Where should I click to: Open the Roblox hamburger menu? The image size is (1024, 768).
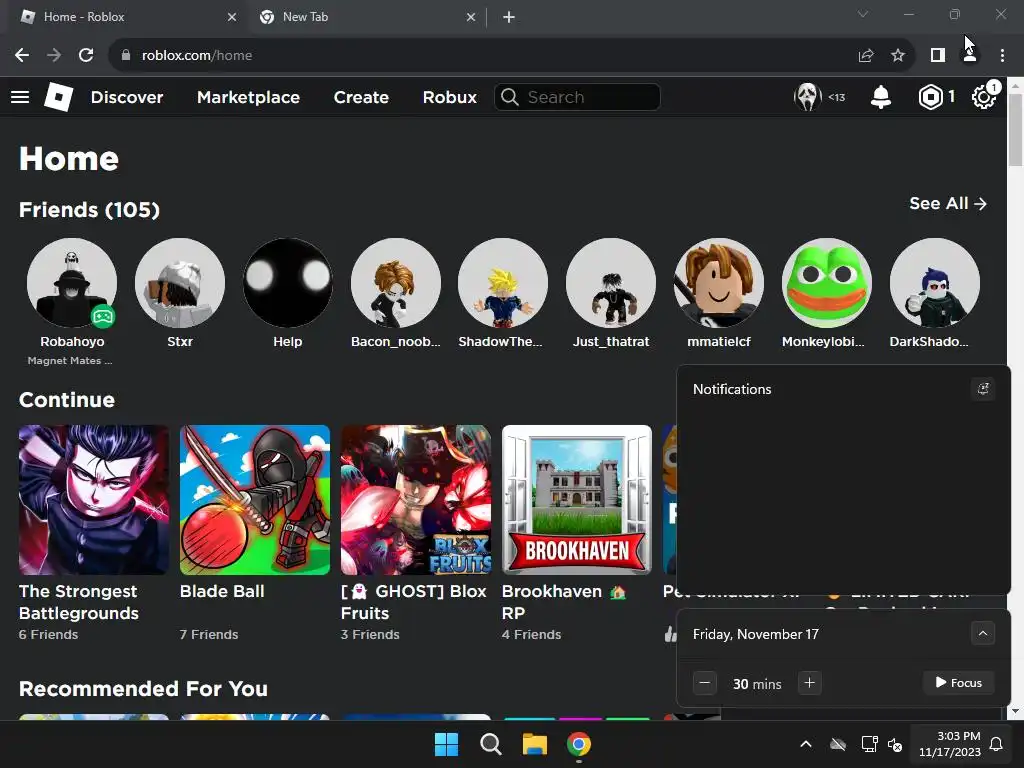point(20,97)
